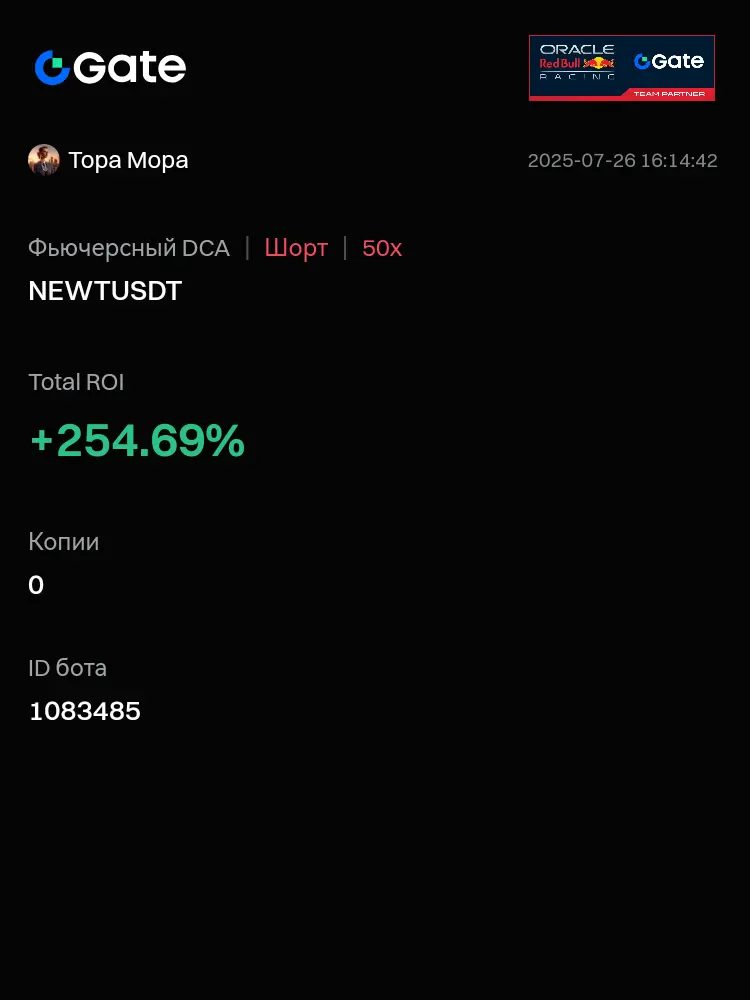This screenshot has width=750, height=1000.
Task: Open the NEWTUSDT trading pair
Action: tap(105, 291)
